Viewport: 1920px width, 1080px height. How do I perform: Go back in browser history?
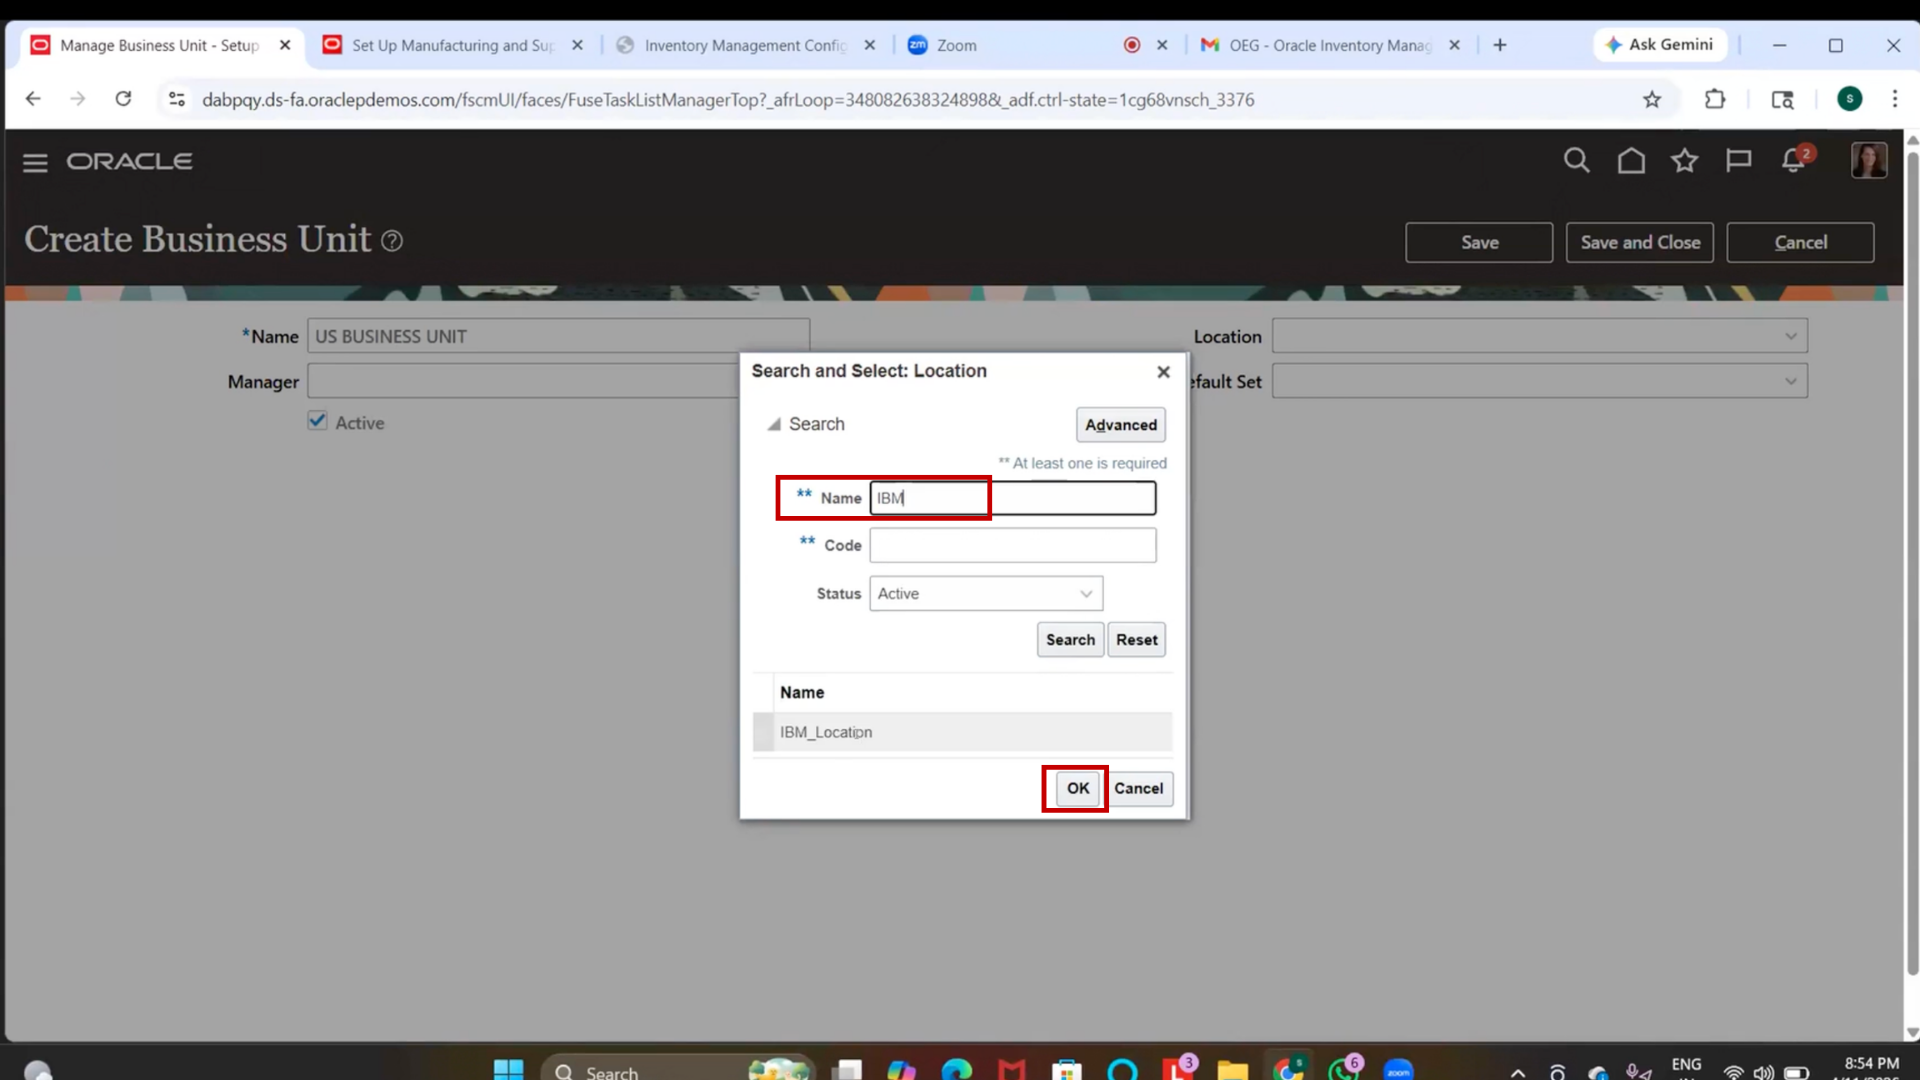(x=33, y=99)
